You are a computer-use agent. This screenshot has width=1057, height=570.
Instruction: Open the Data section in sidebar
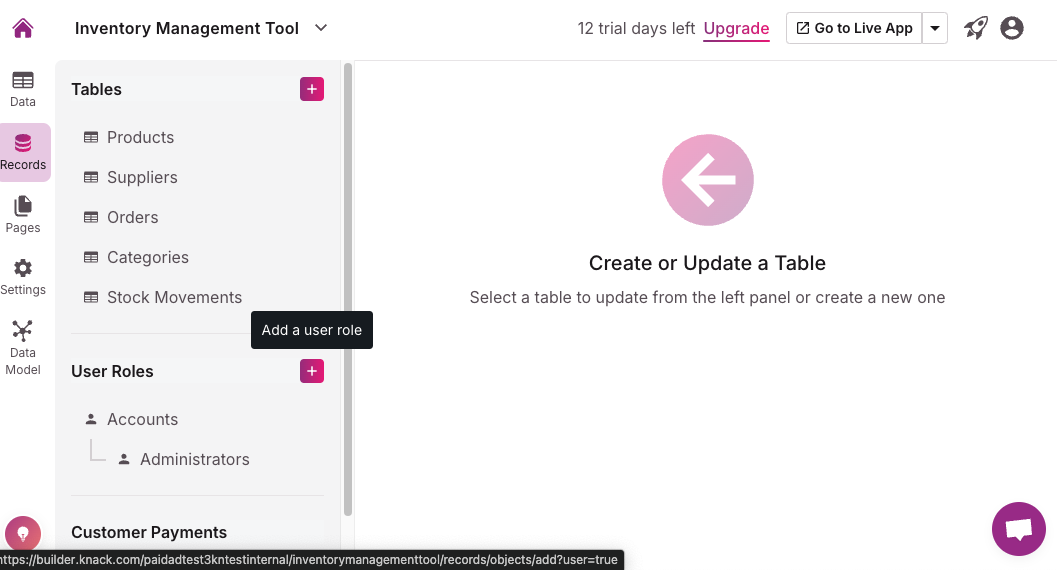click(x=23, y=89)
